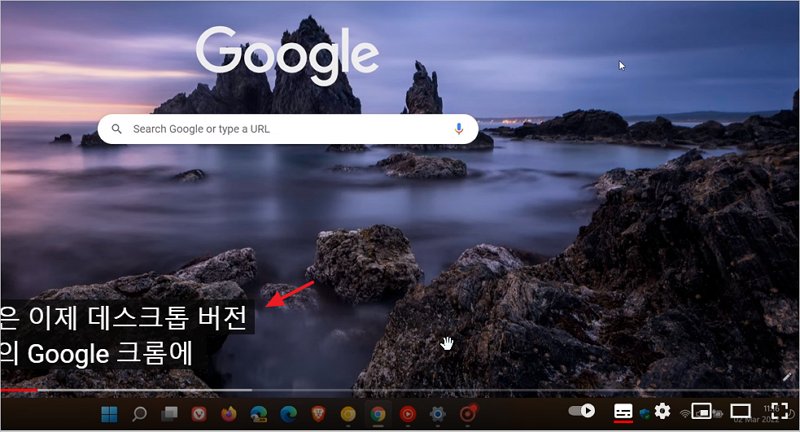This screenshot has height=432, width=800.
Task: Launch Firefox from the taskbar
Action: click(x=228, y=413)
